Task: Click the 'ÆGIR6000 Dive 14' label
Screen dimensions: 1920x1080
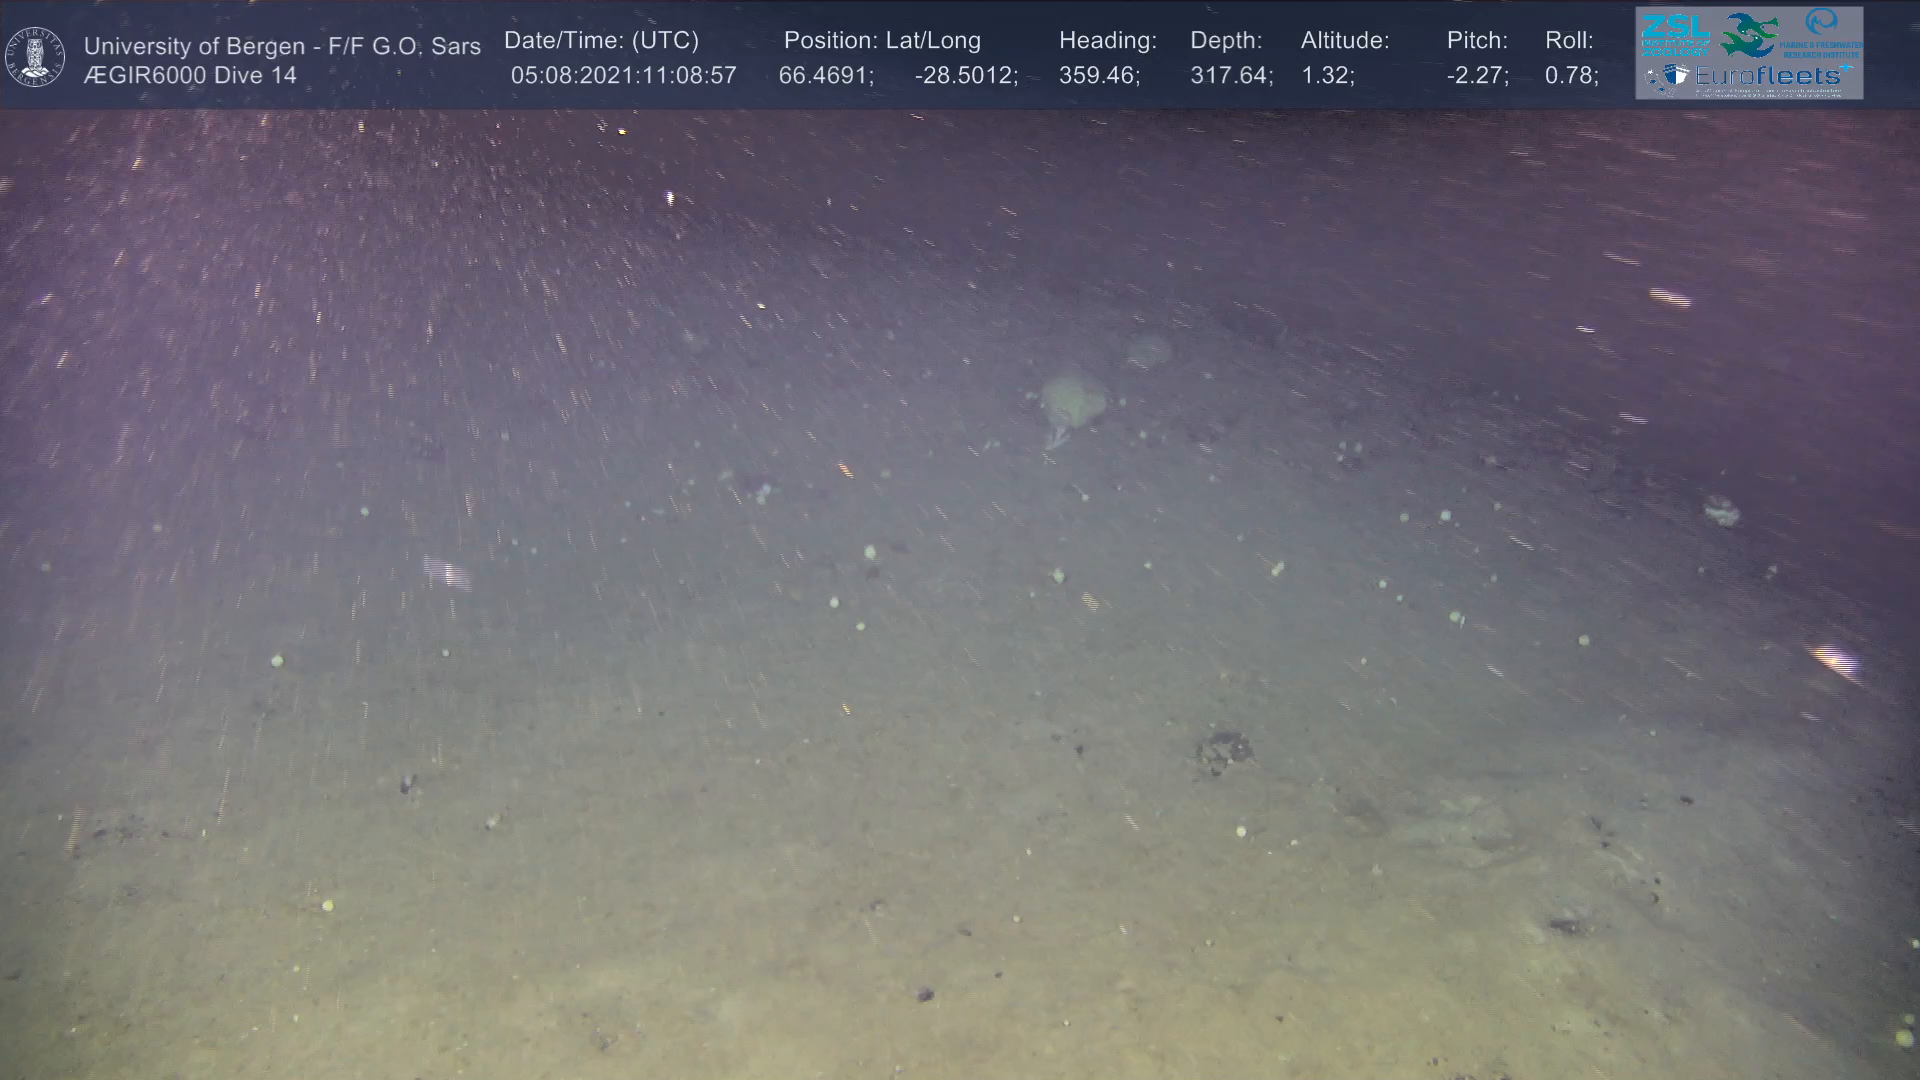Action: point(190,76)
